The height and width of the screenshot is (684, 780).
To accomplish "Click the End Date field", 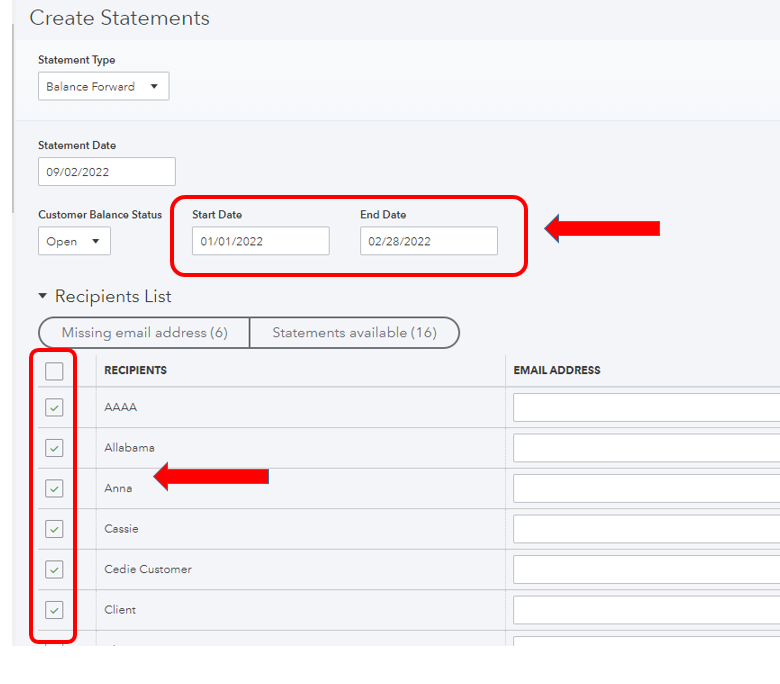I will (428, 241).
